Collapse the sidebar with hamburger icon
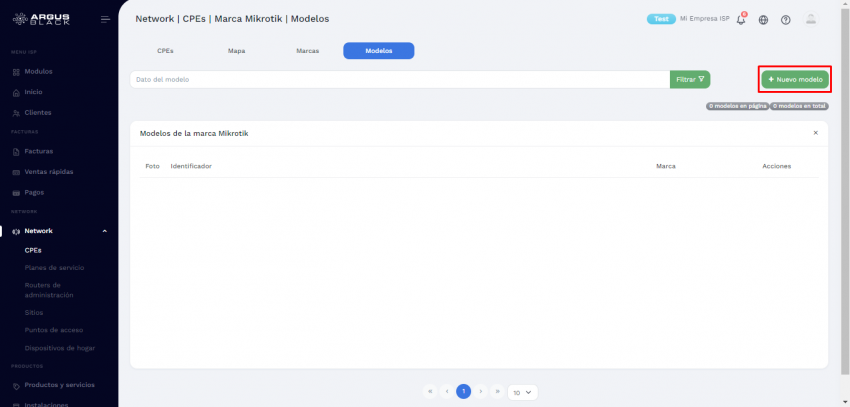Screen dimensions: 850x407 (x=105, y=19)
